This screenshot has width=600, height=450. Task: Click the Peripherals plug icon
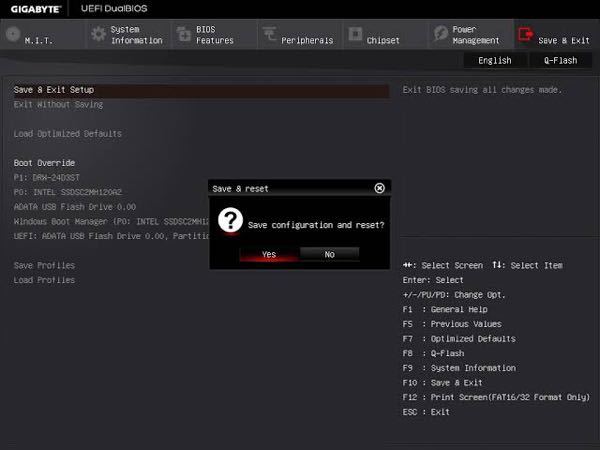(x=269, y=34)
